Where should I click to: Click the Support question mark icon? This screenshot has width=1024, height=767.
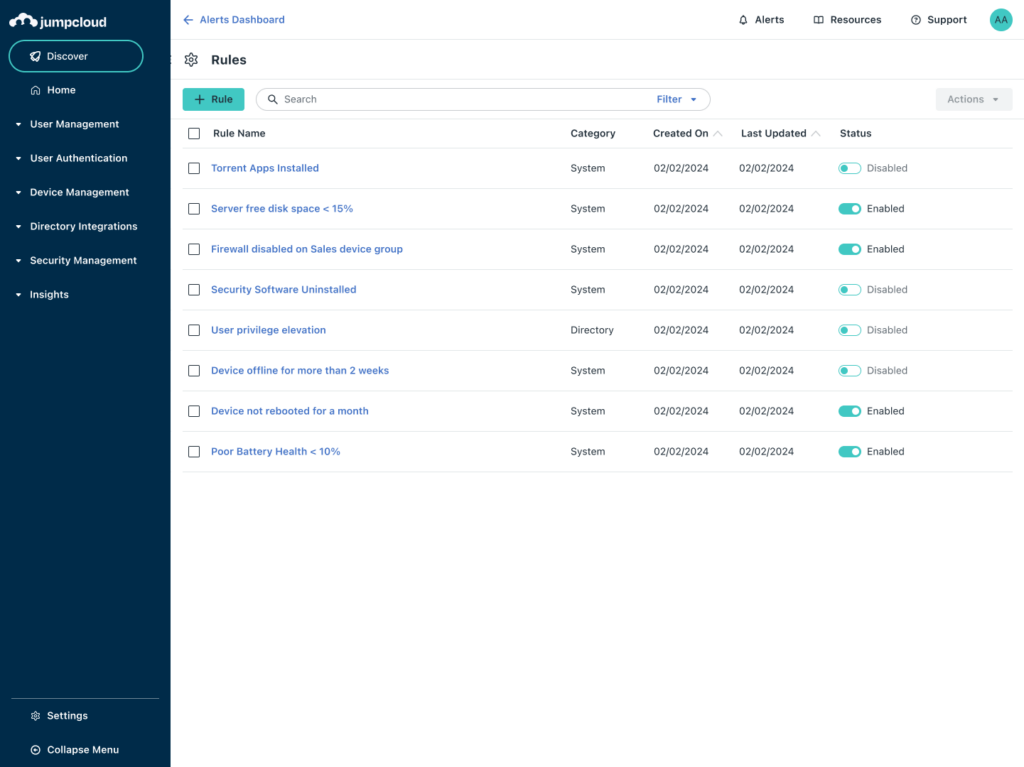[x=915, y=20]
